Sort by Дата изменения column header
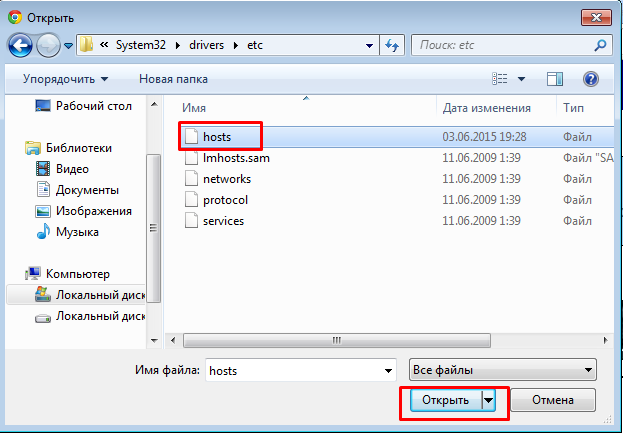Screen dimensions: 623x433 pos(487,108)
